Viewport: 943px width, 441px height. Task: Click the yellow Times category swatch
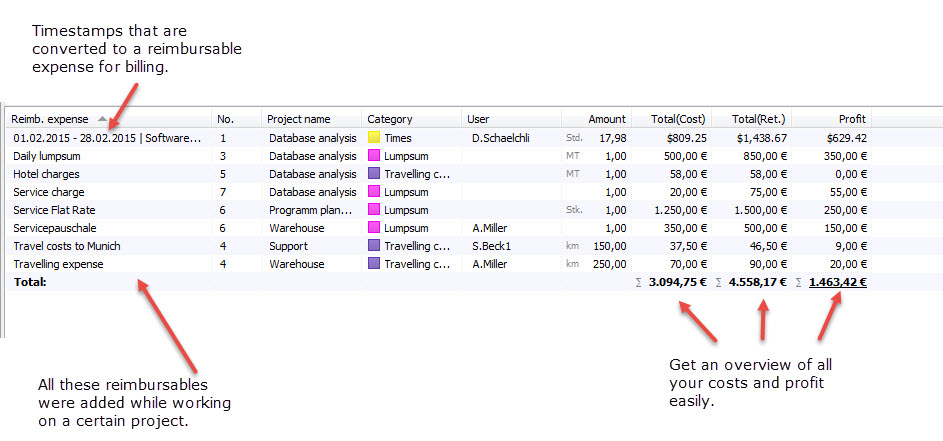coord(374,138)
